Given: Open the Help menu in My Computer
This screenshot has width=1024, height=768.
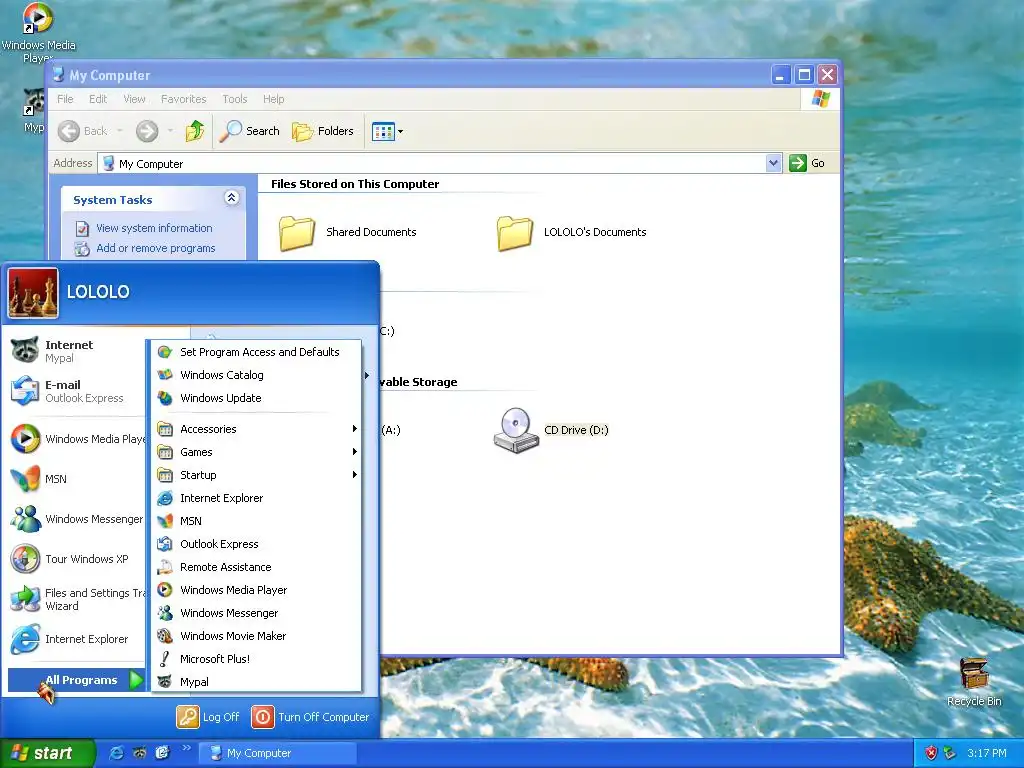Looking at the screenshot, I should [x=274, y=99].
